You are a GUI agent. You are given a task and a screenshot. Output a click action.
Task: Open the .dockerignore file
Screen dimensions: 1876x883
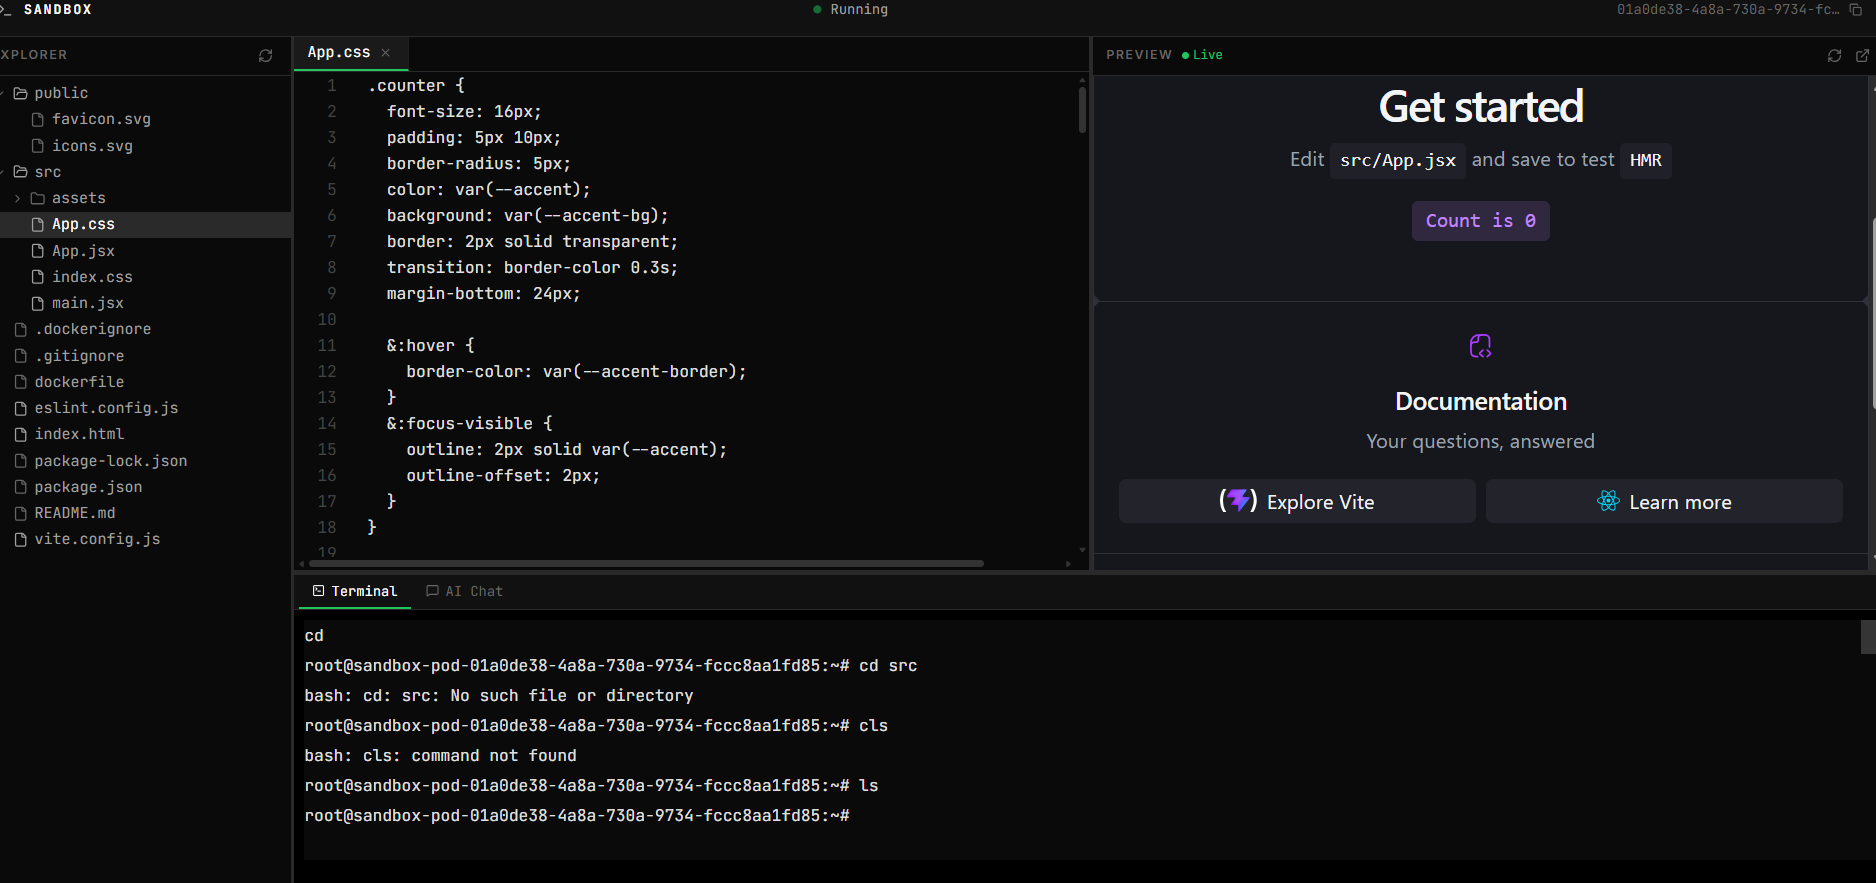(92, 329)
